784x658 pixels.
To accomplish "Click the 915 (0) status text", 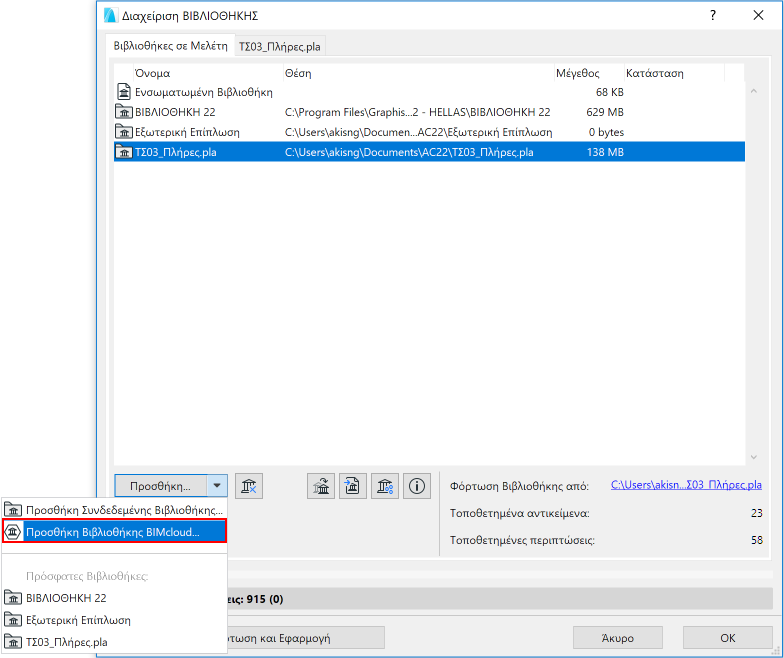I will tap(264, 599).
